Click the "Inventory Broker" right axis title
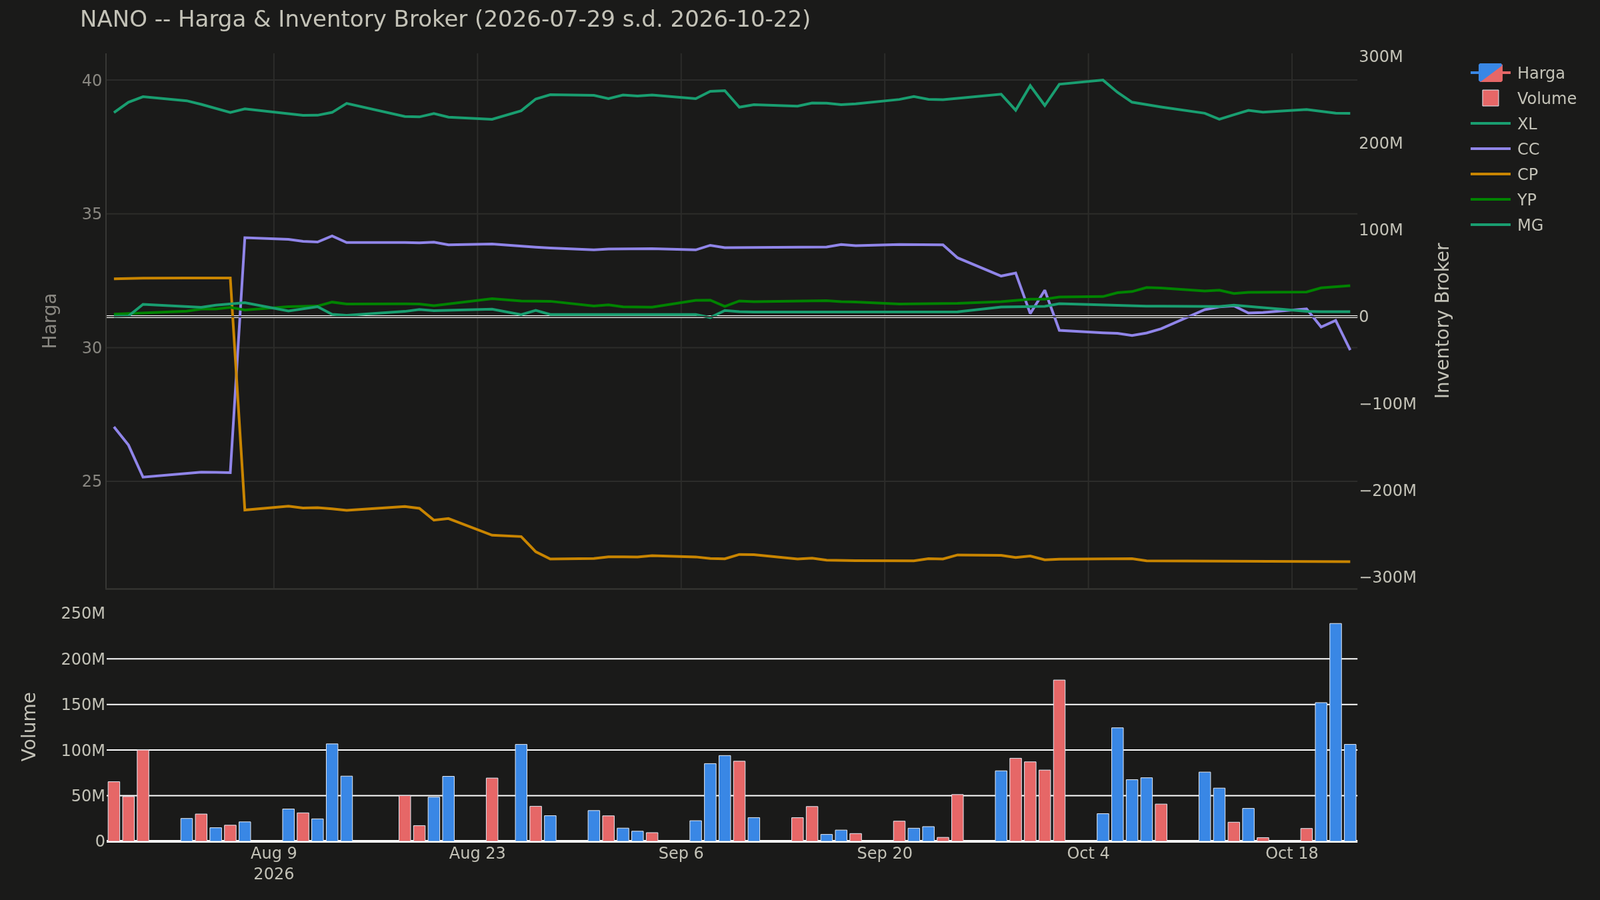This screenshot has width=1600, height=900. [1442, 320]
